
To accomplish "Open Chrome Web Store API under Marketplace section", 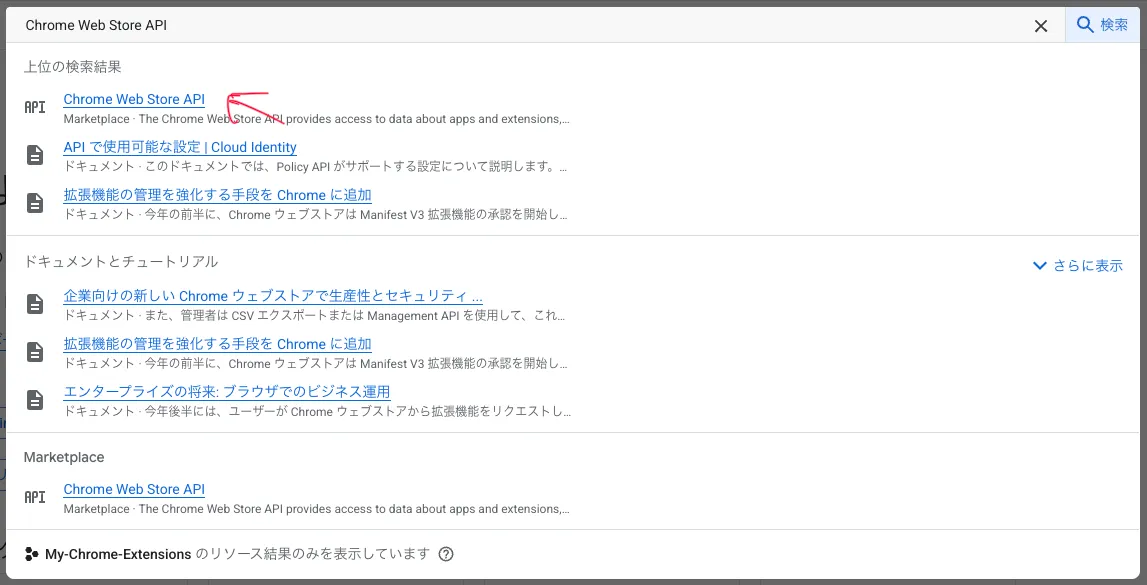I will [134, 489].
